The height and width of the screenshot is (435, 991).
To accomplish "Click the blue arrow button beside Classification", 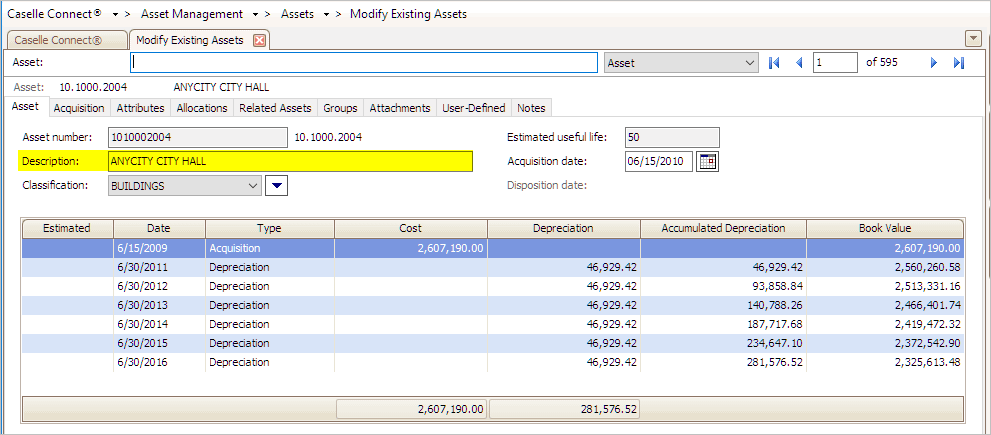I will [278, 185].
